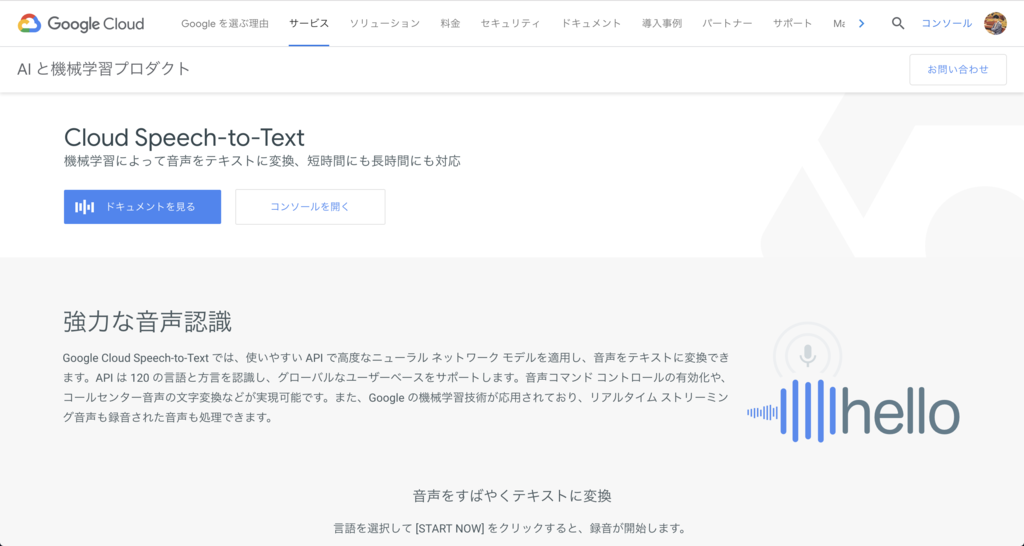The height and width of the screenshot is (546, 1024).
Task: Select the サービス tab
Action: (309, 24)
